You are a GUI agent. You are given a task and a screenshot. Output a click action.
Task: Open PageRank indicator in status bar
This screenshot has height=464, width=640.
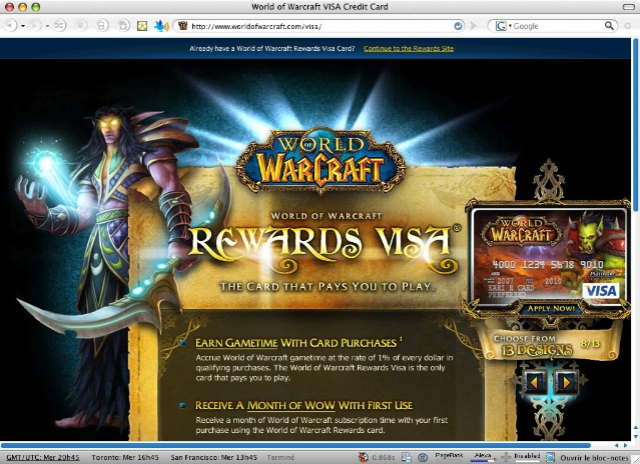(x=449, y=455)
